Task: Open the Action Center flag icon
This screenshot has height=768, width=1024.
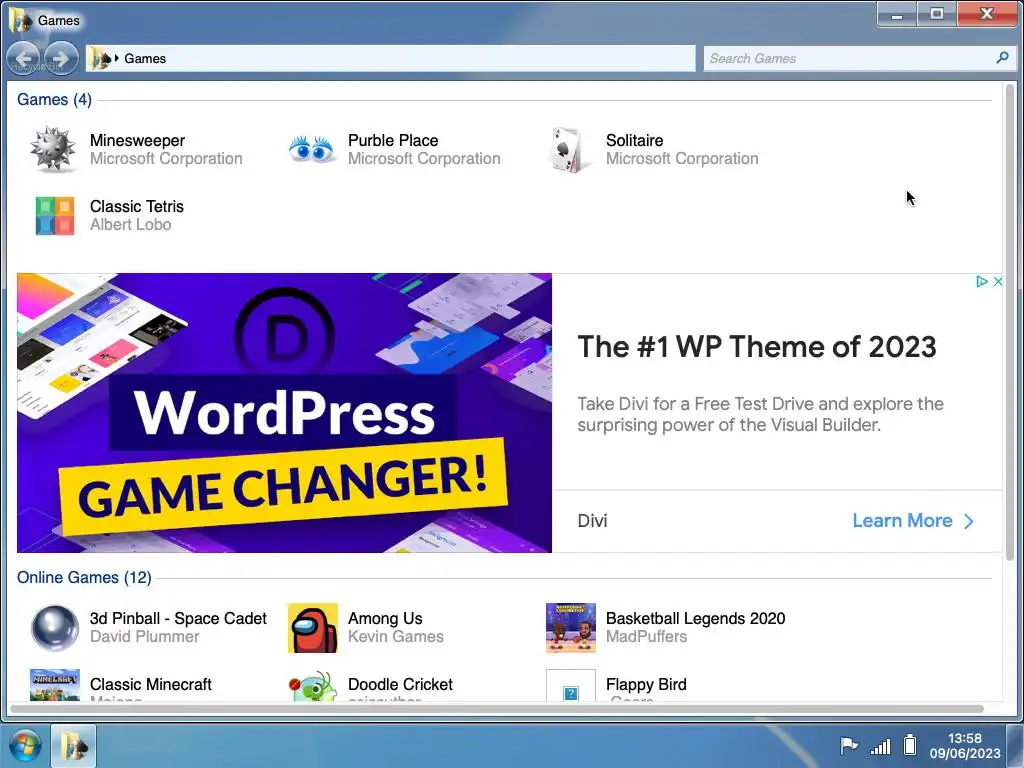Action: tap(848, 745)
